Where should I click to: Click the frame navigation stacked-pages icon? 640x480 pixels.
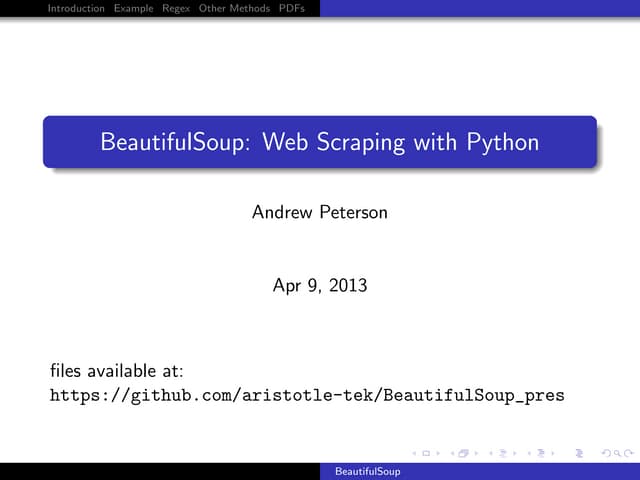(x=463, y=453)
